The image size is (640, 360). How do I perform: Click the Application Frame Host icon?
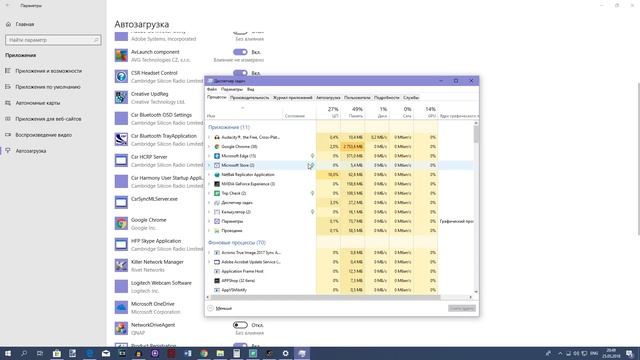coord(217,271)
